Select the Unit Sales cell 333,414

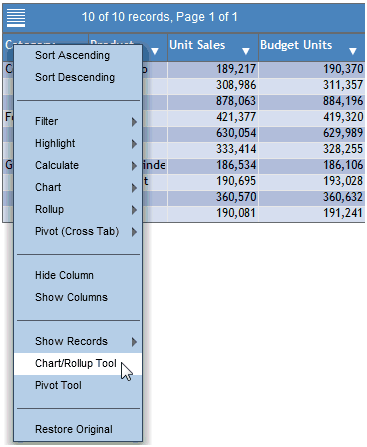[213, 149]
